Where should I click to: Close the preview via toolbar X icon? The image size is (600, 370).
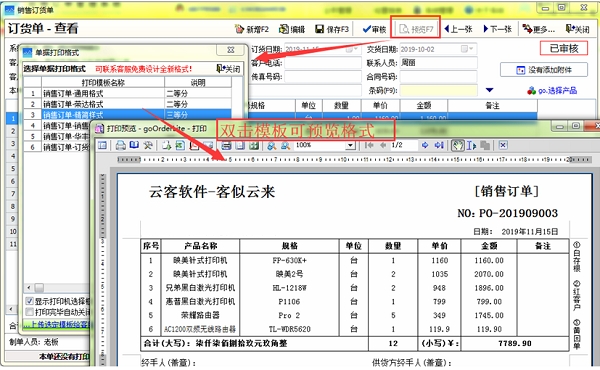503,145
